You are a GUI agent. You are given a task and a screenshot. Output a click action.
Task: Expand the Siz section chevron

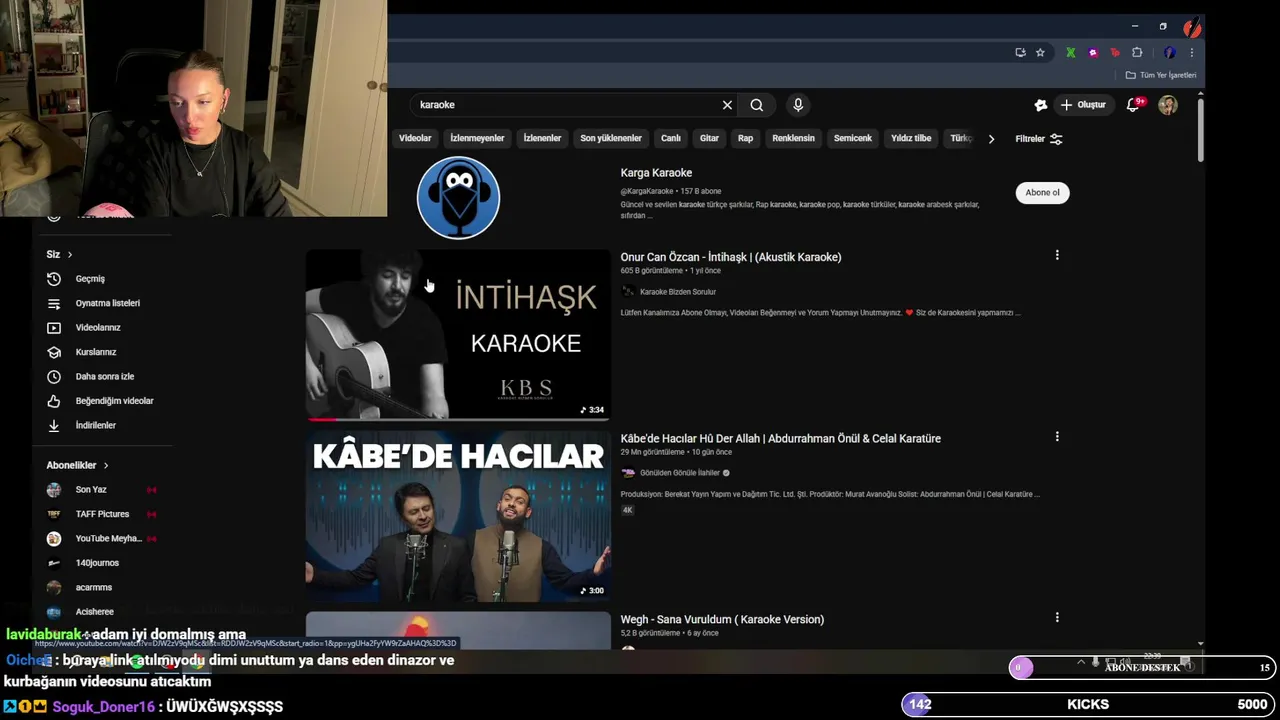69,255
